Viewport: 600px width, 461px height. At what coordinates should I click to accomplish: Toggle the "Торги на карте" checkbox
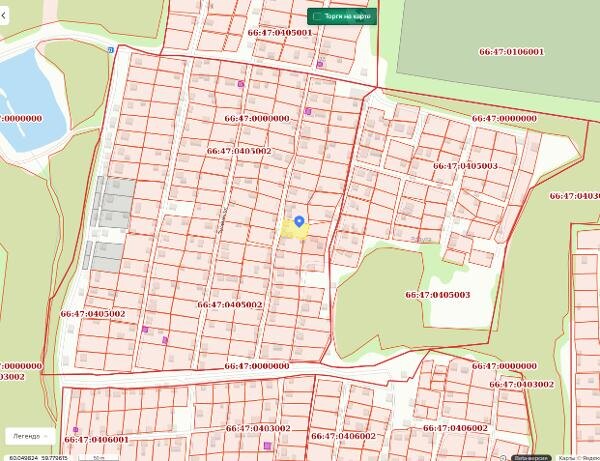click(317, 16)
